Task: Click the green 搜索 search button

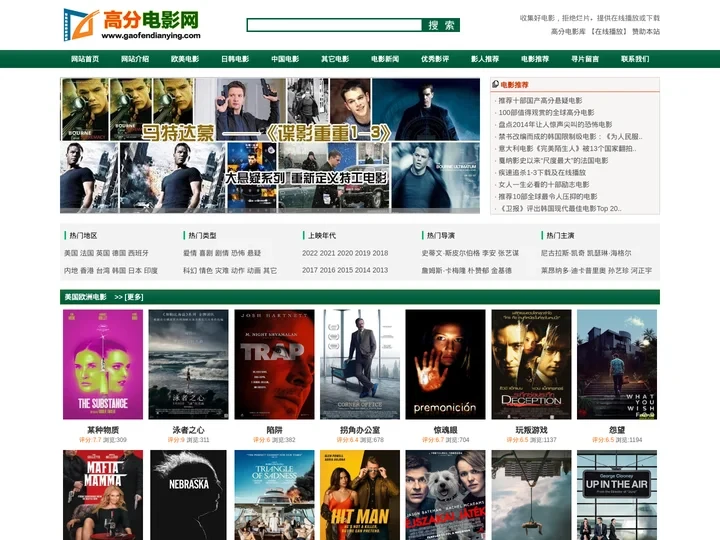Action: (x=441, y=25)
